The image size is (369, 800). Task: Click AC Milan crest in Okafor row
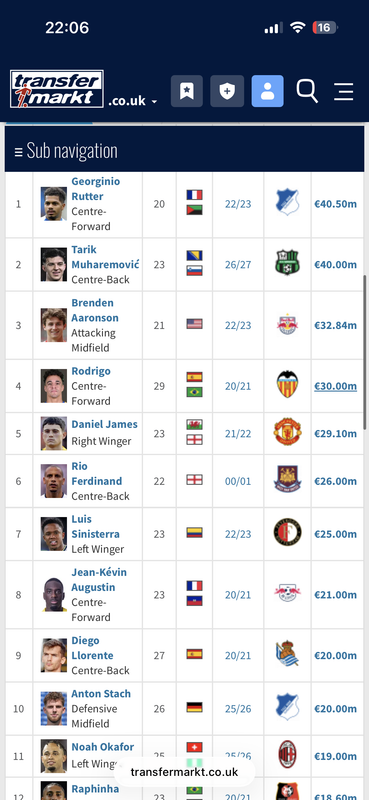287,755
